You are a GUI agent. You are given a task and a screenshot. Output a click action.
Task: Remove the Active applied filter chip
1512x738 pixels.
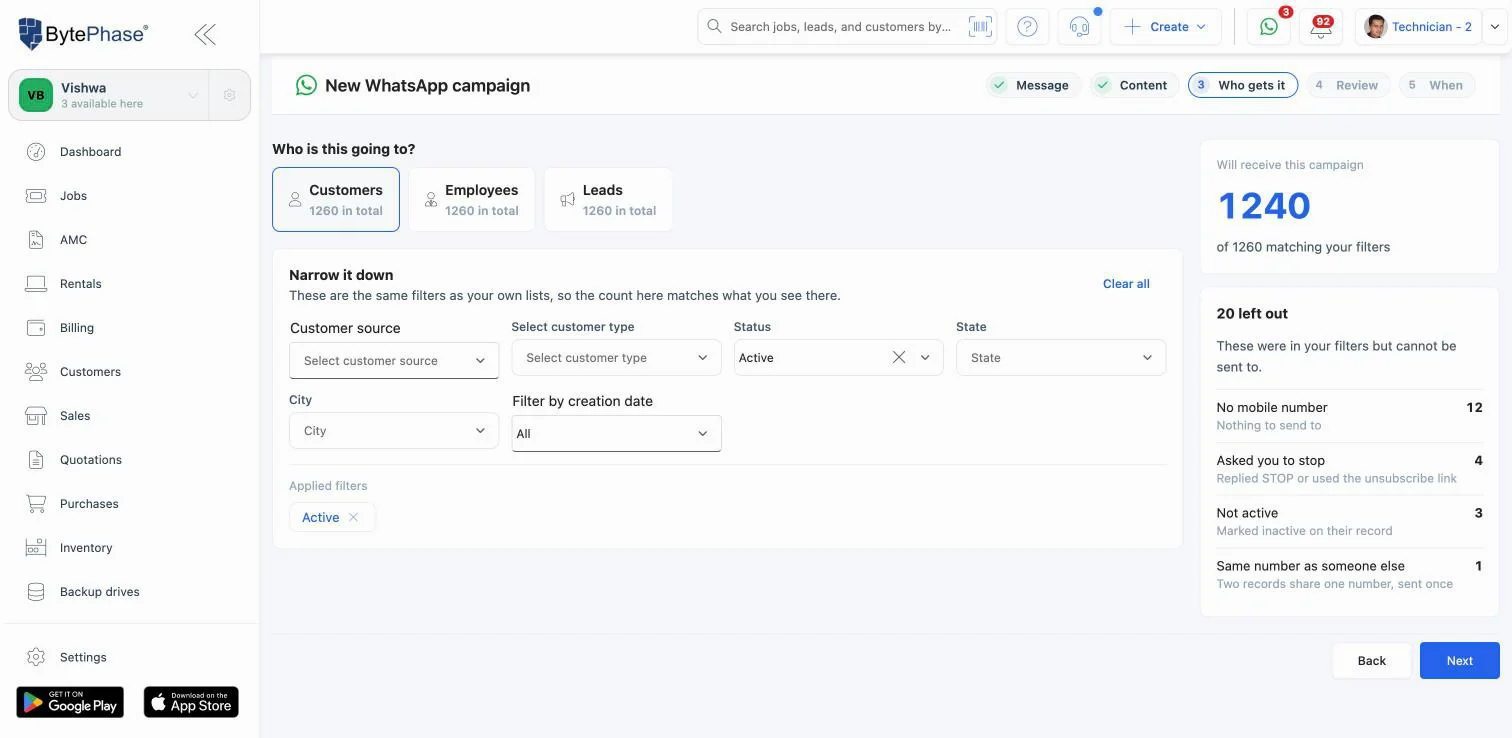(353, 517)
